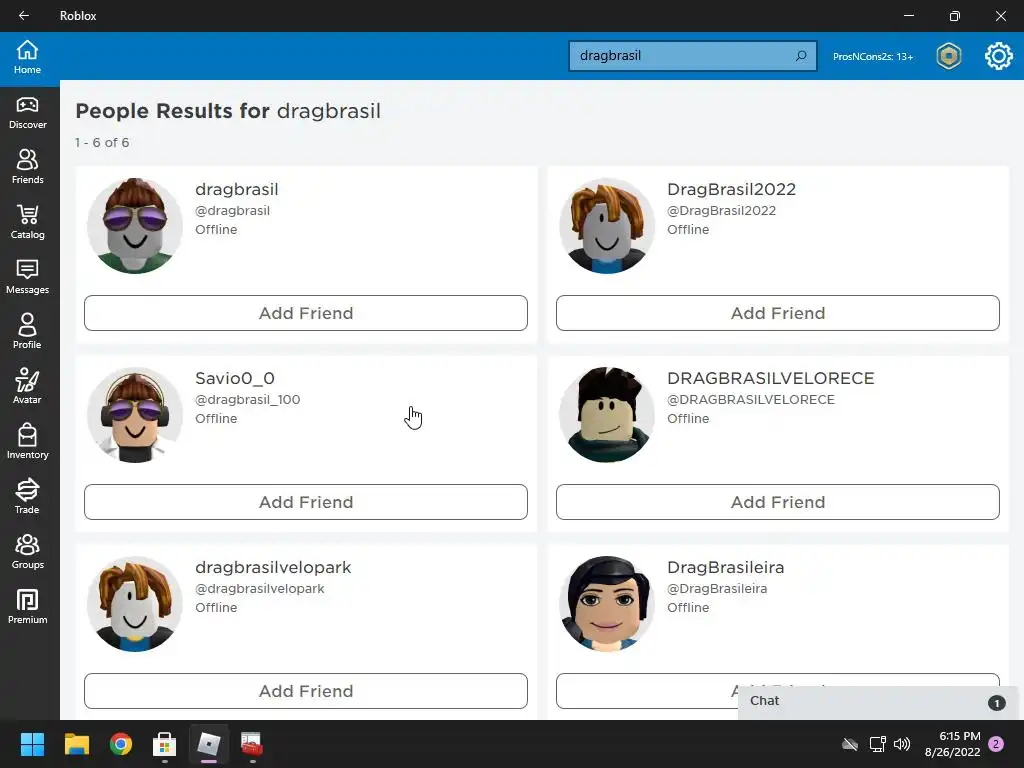Click the volume speaker tray icon
This screenshot has height=768, width=1024.
tap(902, 744)
